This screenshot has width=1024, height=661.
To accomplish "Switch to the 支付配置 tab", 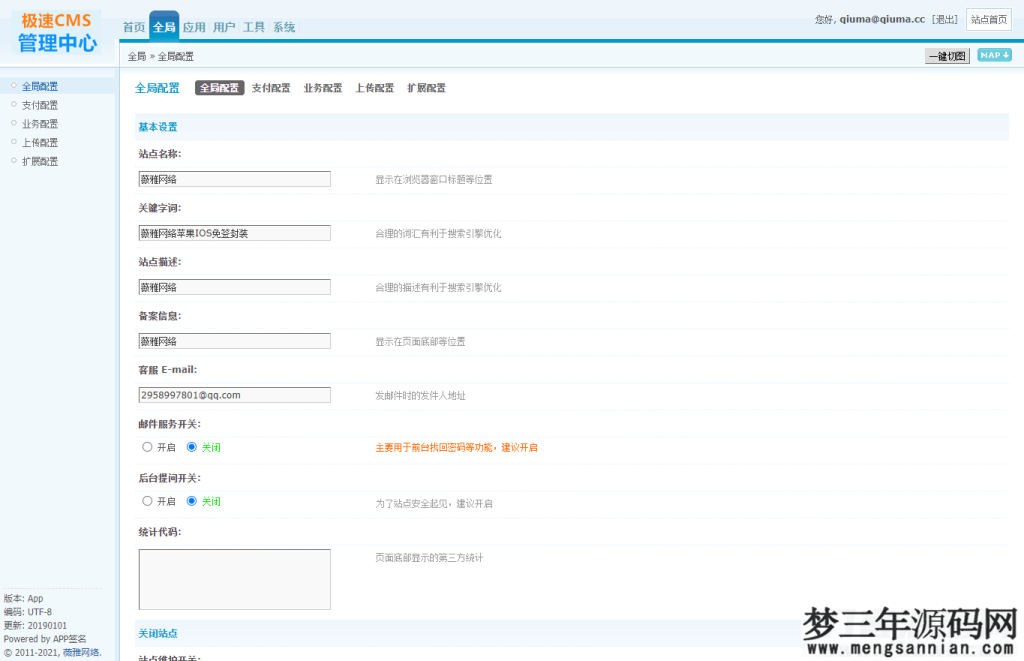I will (x=269, y=88).
